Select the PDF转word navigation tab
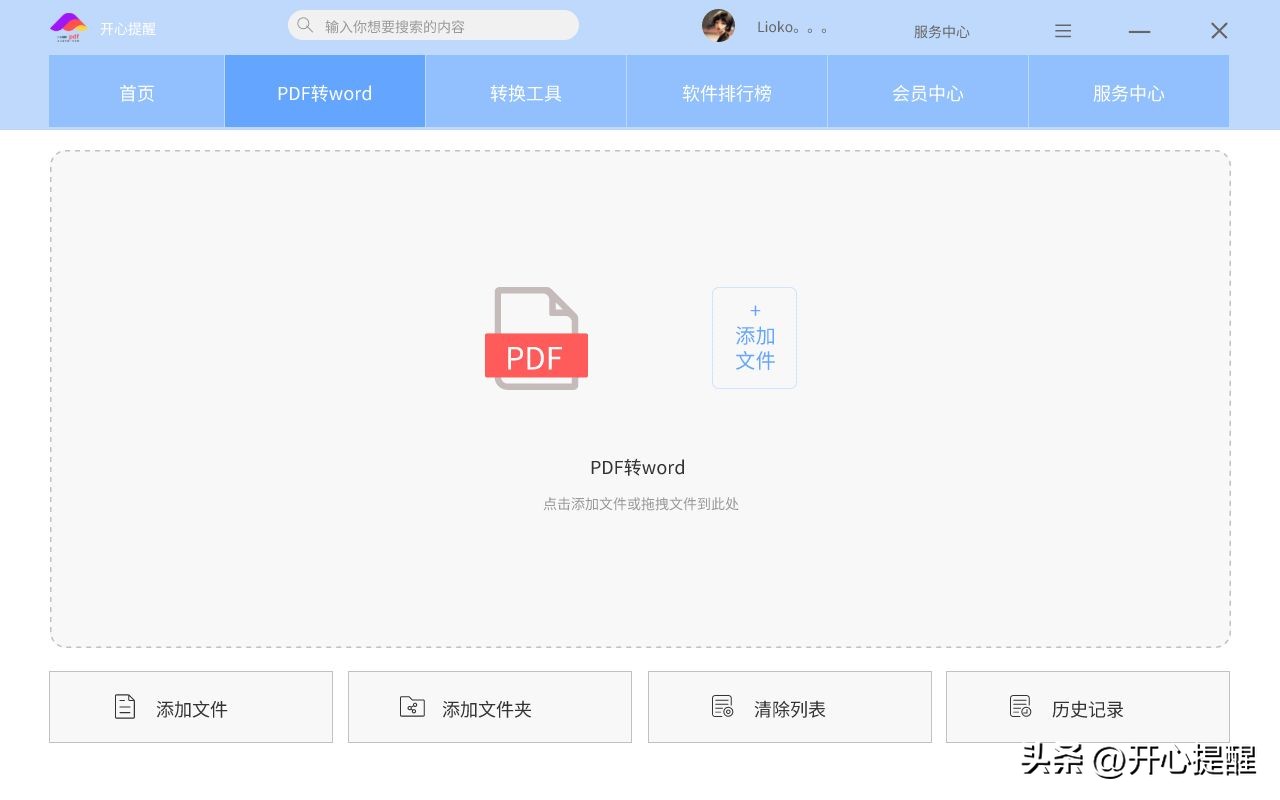Viewport: 1280px width, 800px height. click(x=324, y=92)
